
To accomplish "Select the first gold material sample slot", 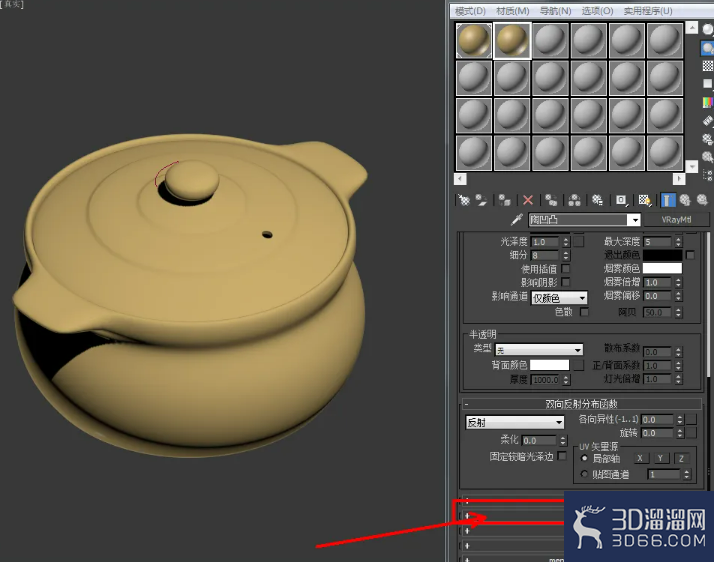I will (474, 41).
